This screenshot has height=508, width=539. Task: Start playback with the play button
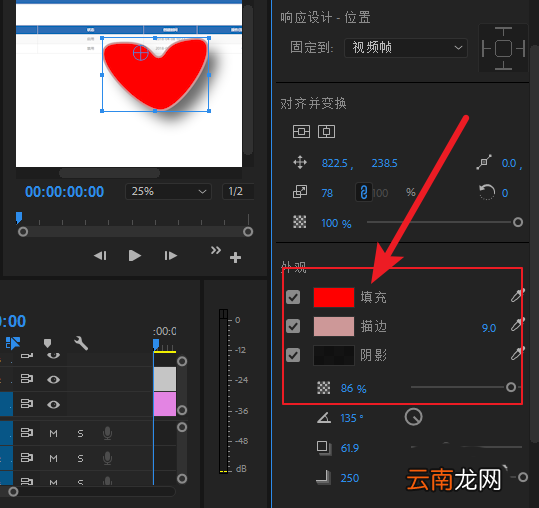tap(134, 256)
